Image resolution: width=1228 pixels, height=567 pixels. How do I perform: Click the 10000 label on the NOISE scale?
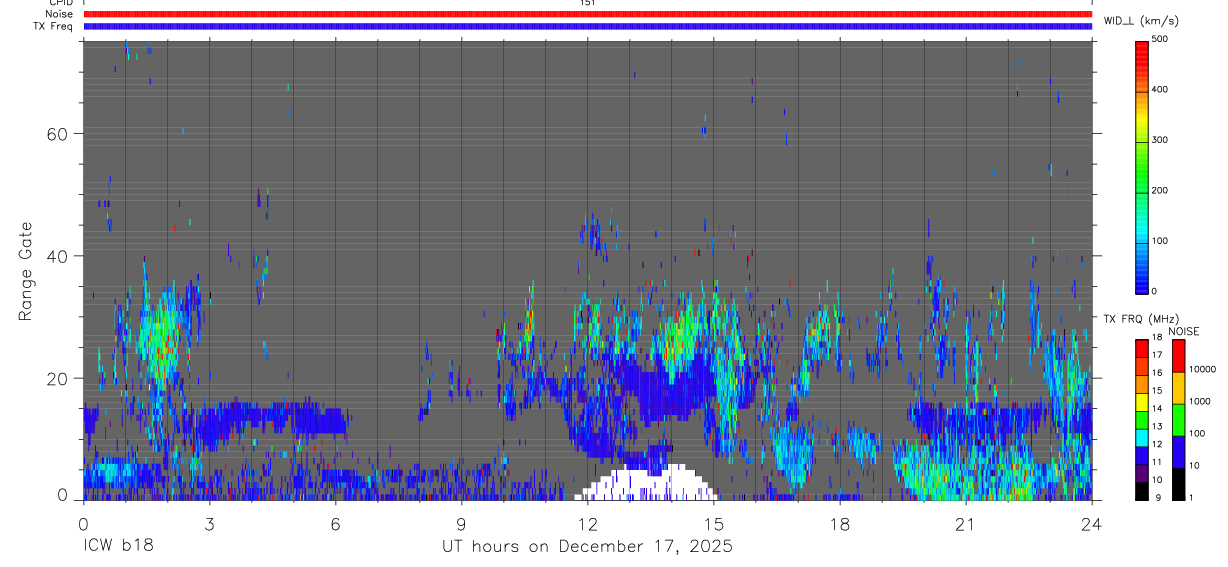pos(1203,369)
